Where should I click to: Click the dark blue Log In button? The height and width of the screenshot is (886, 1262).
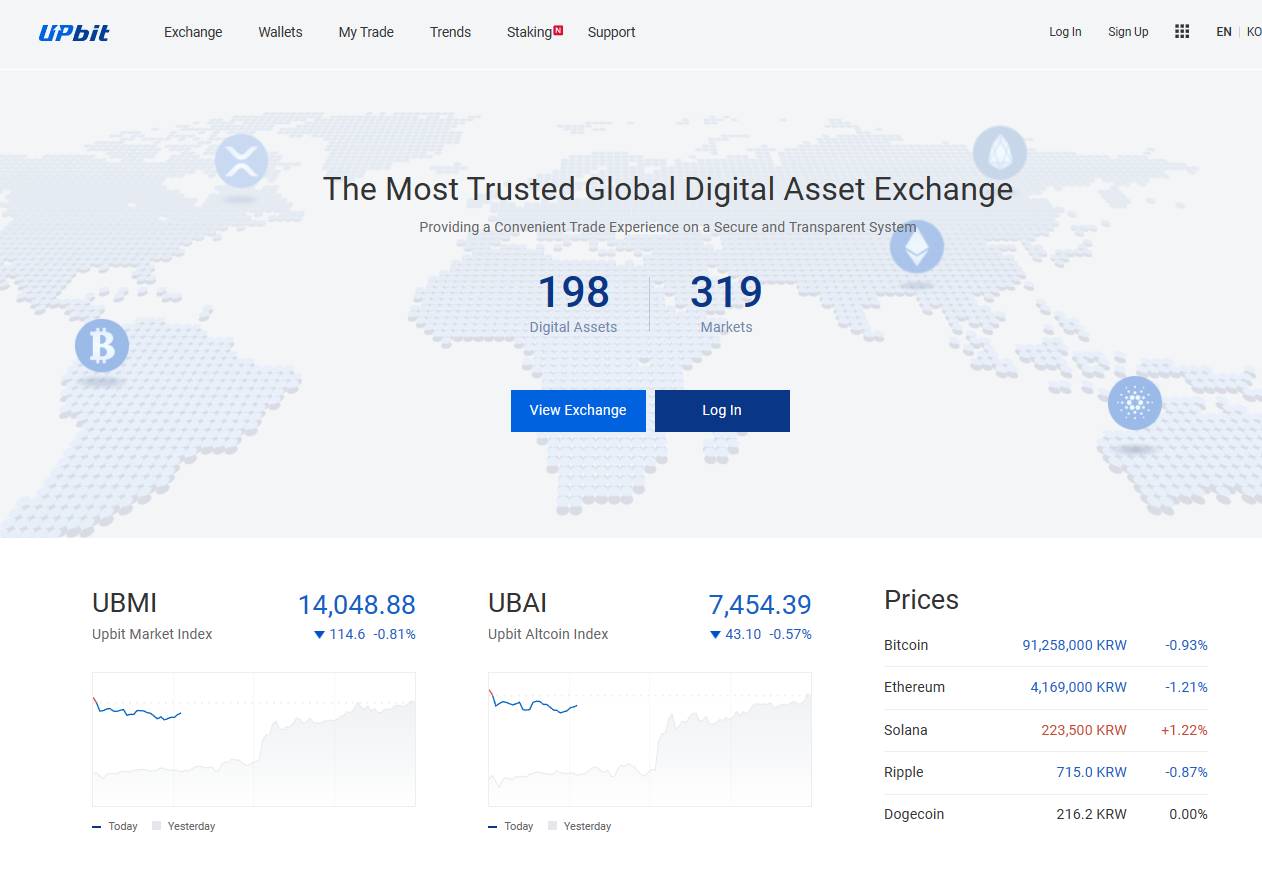pos(722,411)
